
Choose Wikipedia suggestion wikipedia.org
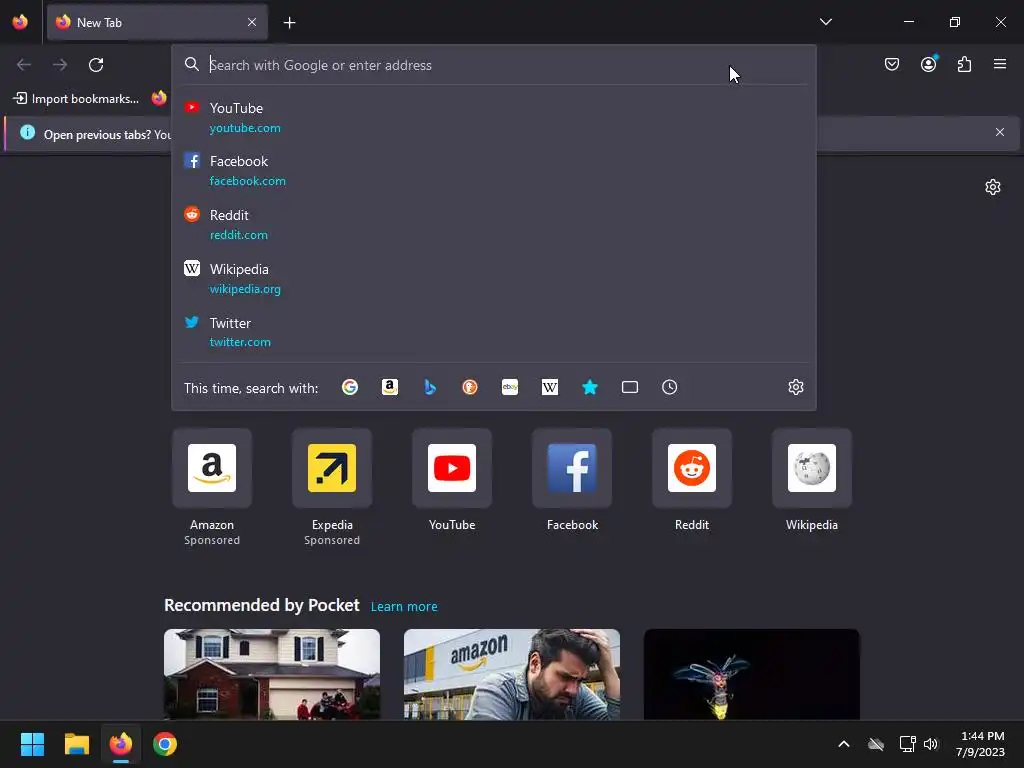pyautogui.click(x=494, y=278)
